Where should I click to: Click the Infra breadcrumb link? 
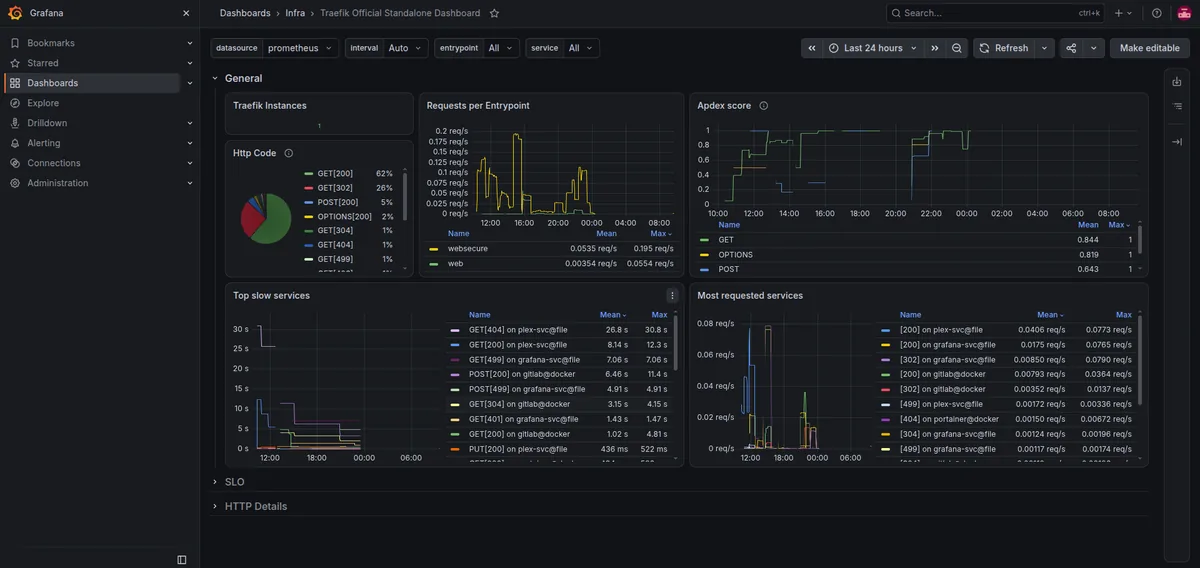[295, 13]
